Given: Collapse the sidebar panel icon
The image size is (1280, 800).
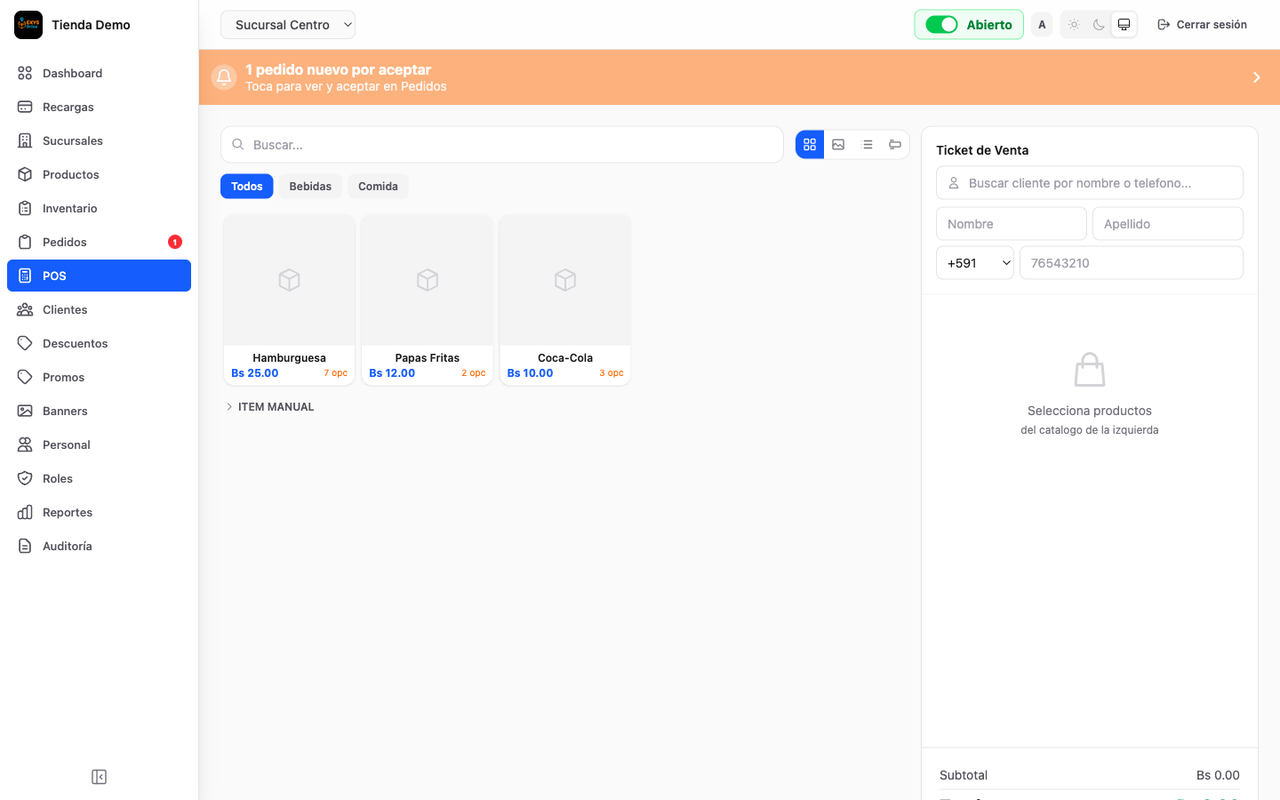Looking at the screenshot, I should [x=99, y=777].
